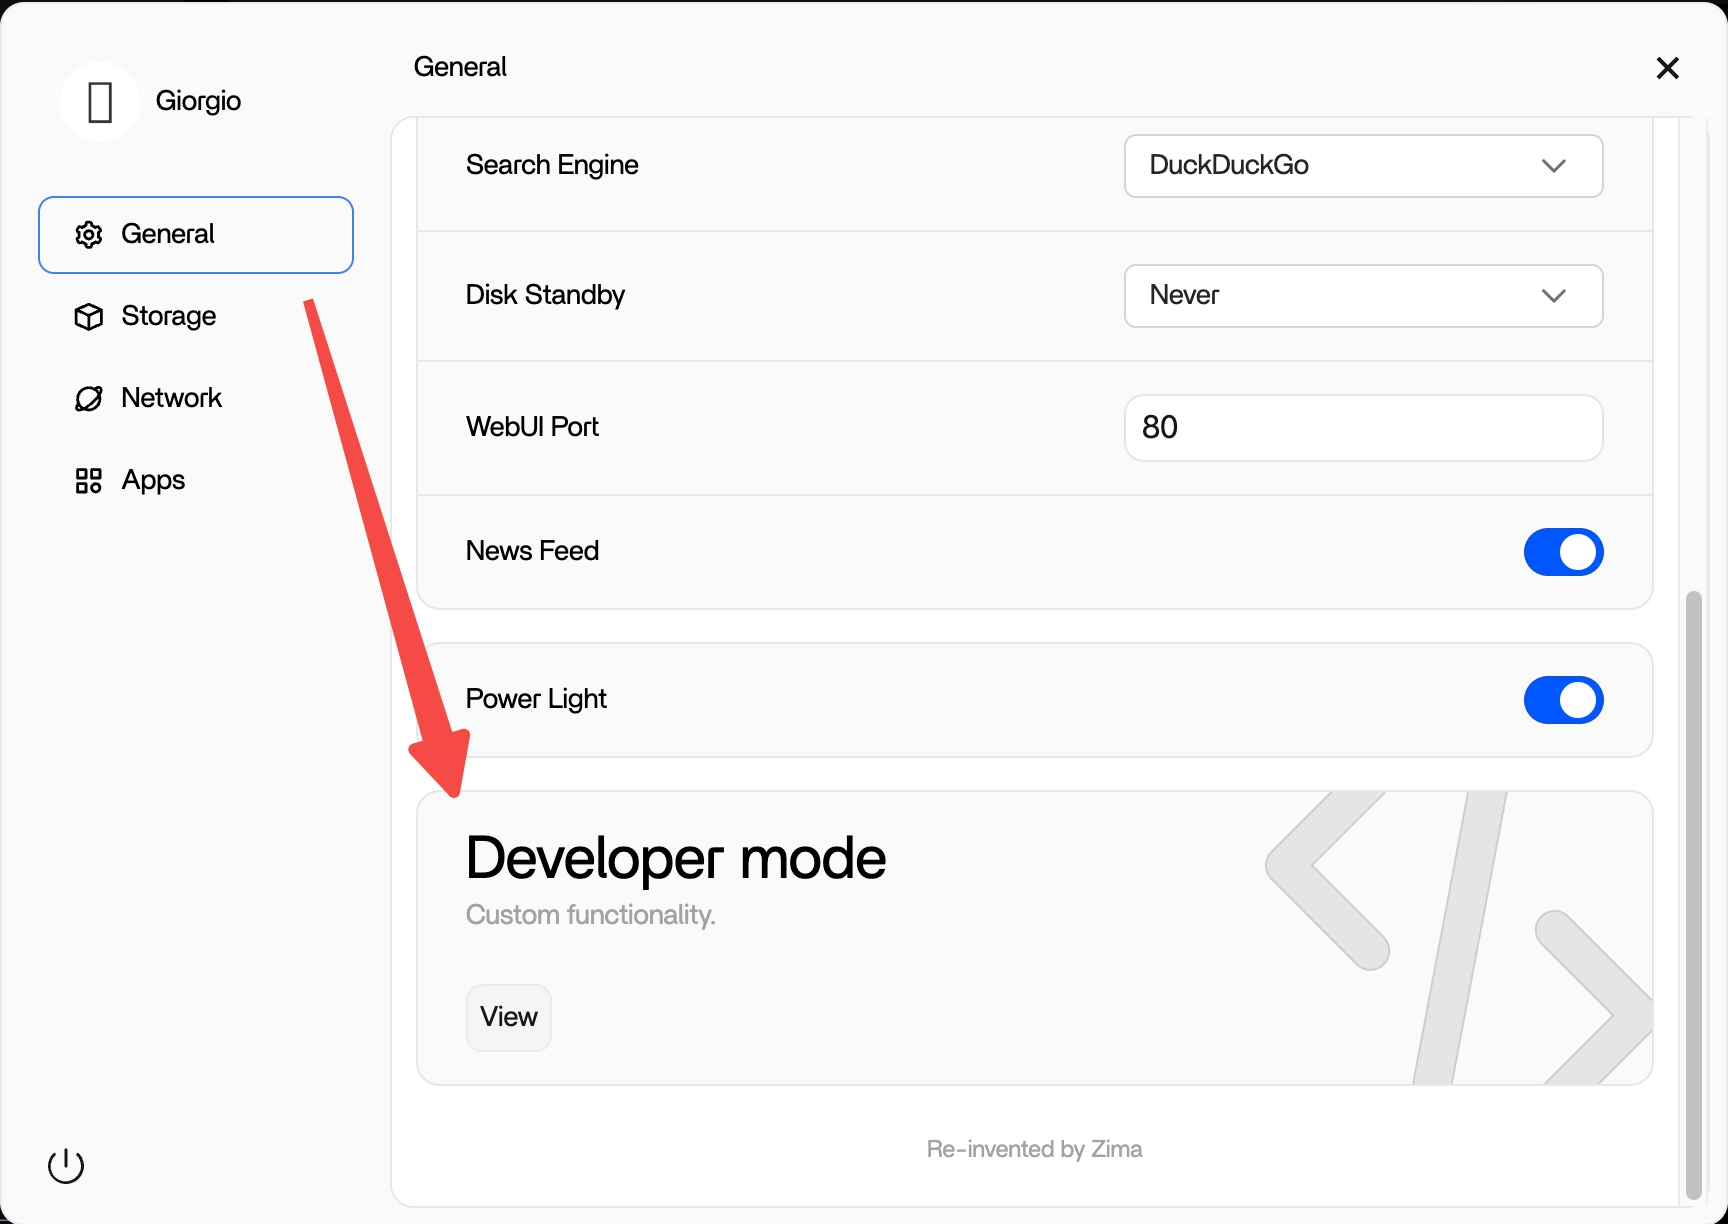The height and width of the screenshot is (1224, 1728).
Task: Click the Storage cube icon
Action: pos(89,316)
